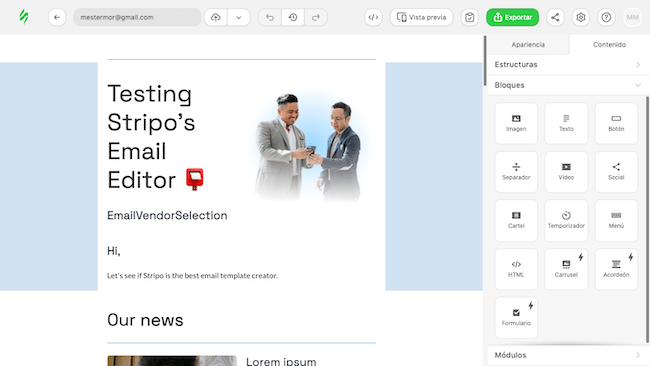Image resolution: width=650 pixels, height=366 pixels.
Task: Open the help question mark icon
Action: click(x=606, y=17)
